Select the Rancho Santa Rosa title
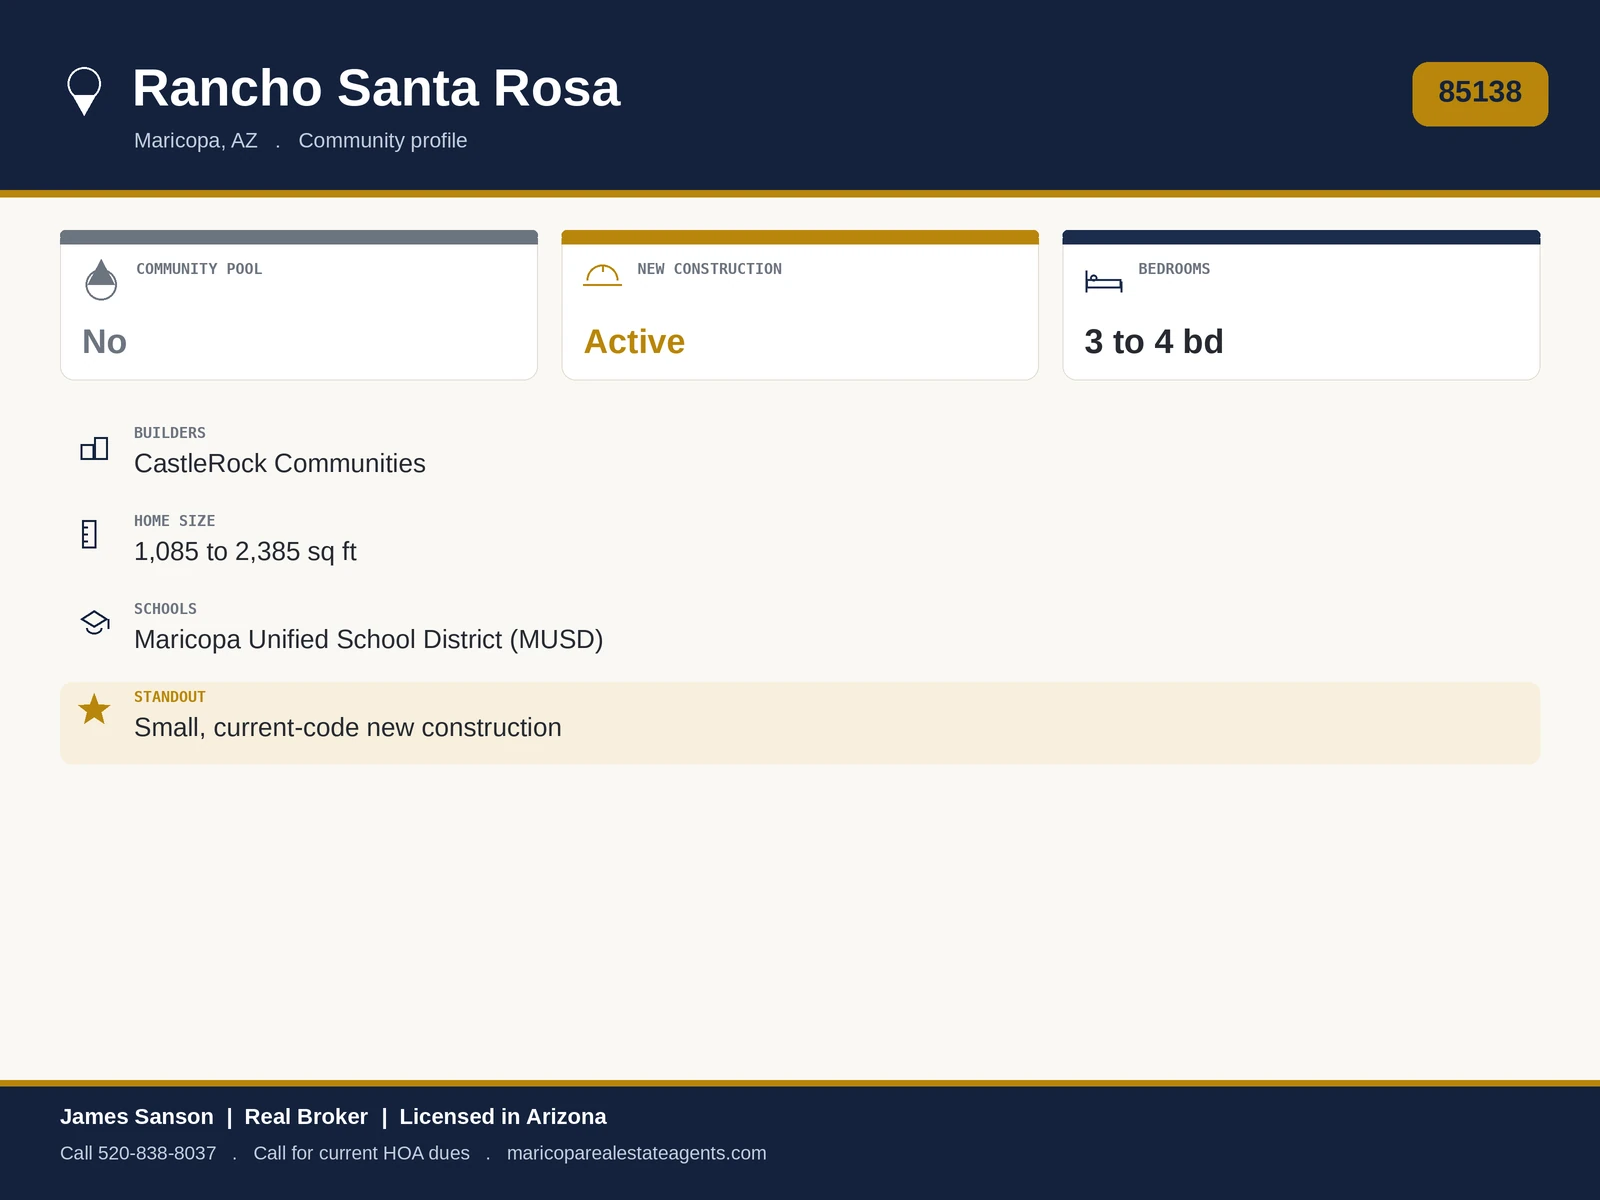This screenshot has height=1200, width=1600. pyautogui.click(x=376, y=88)
